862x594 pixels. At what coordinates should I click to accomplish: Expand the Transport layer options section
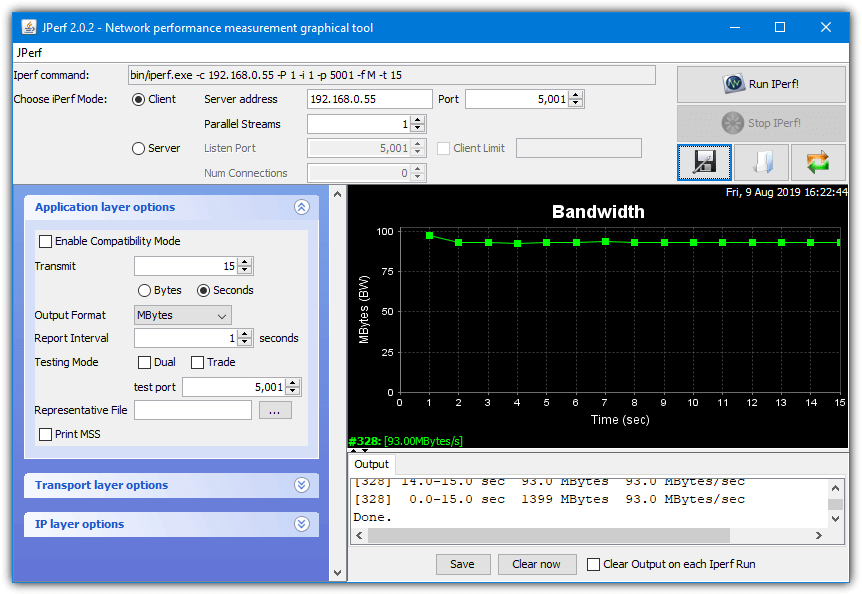[301, 486]
